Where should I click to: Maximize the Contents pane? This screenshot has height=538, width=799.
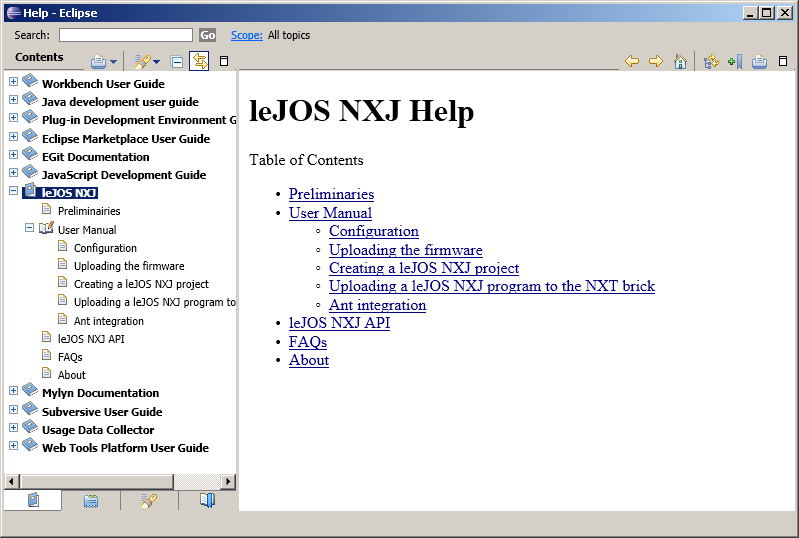pyautogui.click(x=224, y=61)
